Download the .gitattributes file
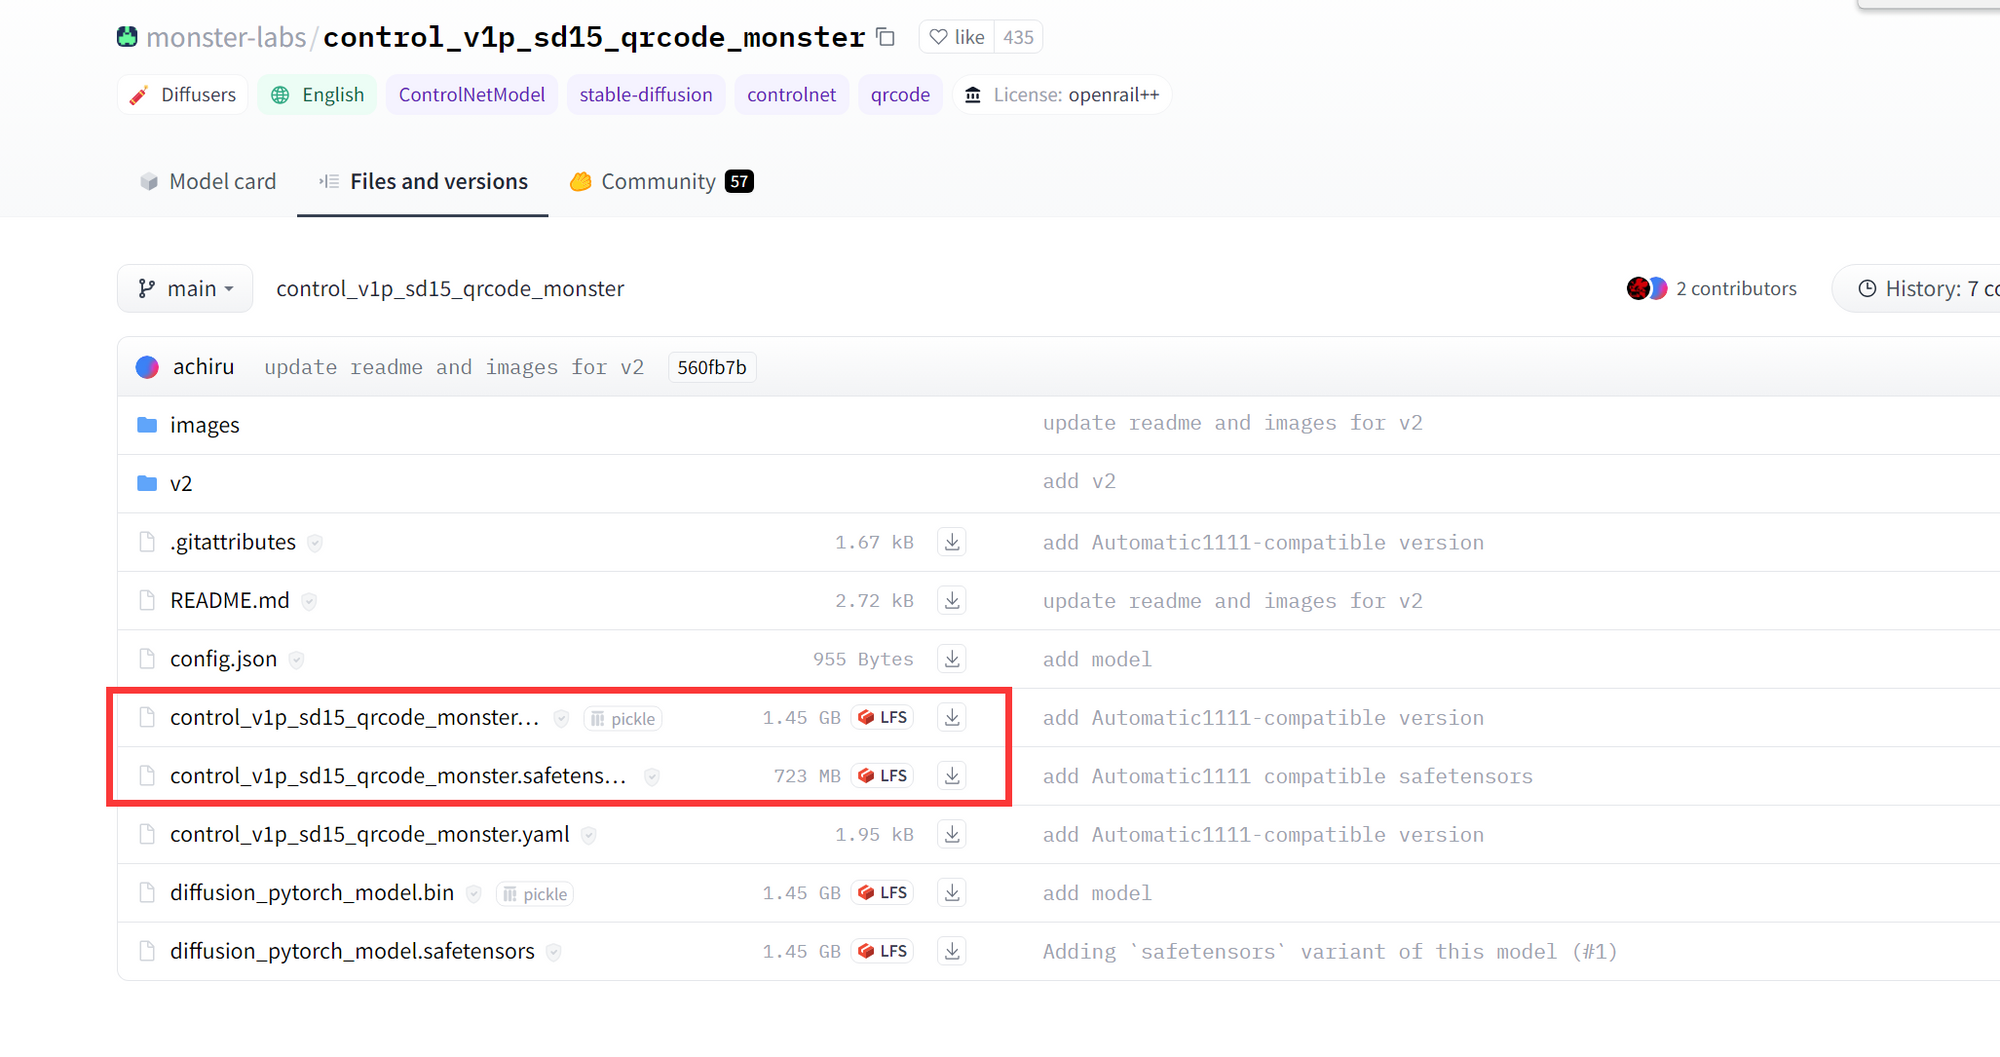Viewport: 2000px width, 1057px height. tap(952, 542)
